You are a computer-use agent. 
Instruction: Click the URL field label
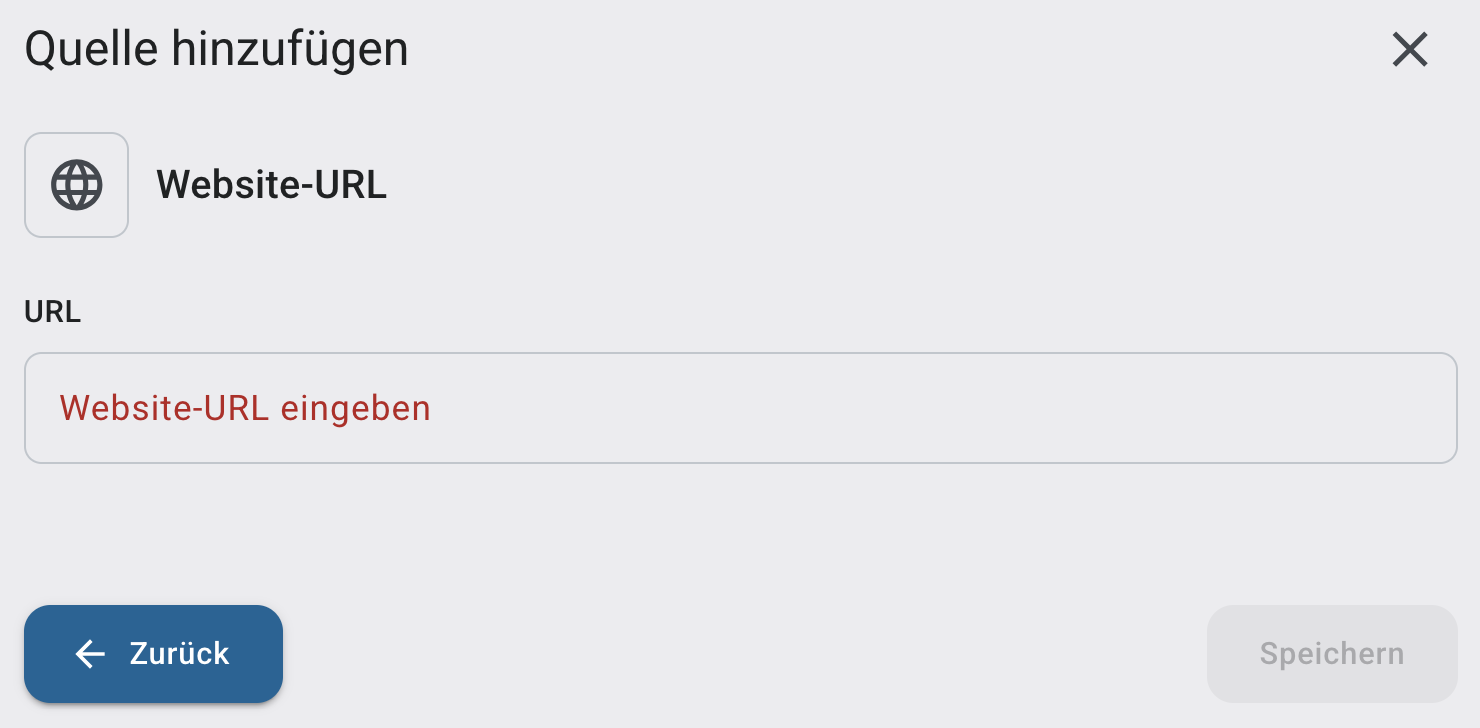click(x=52, y=312)
